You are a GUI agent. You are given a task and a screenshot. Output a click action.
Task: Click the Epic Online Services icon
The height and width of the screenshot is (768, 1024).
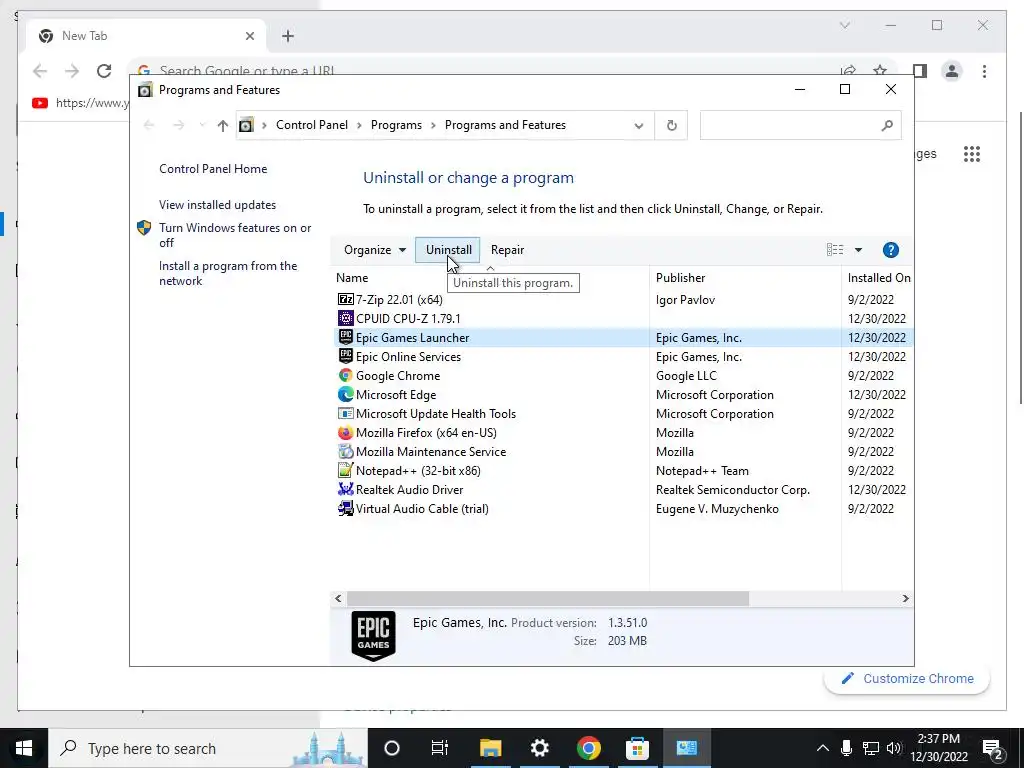pos(345,356)
